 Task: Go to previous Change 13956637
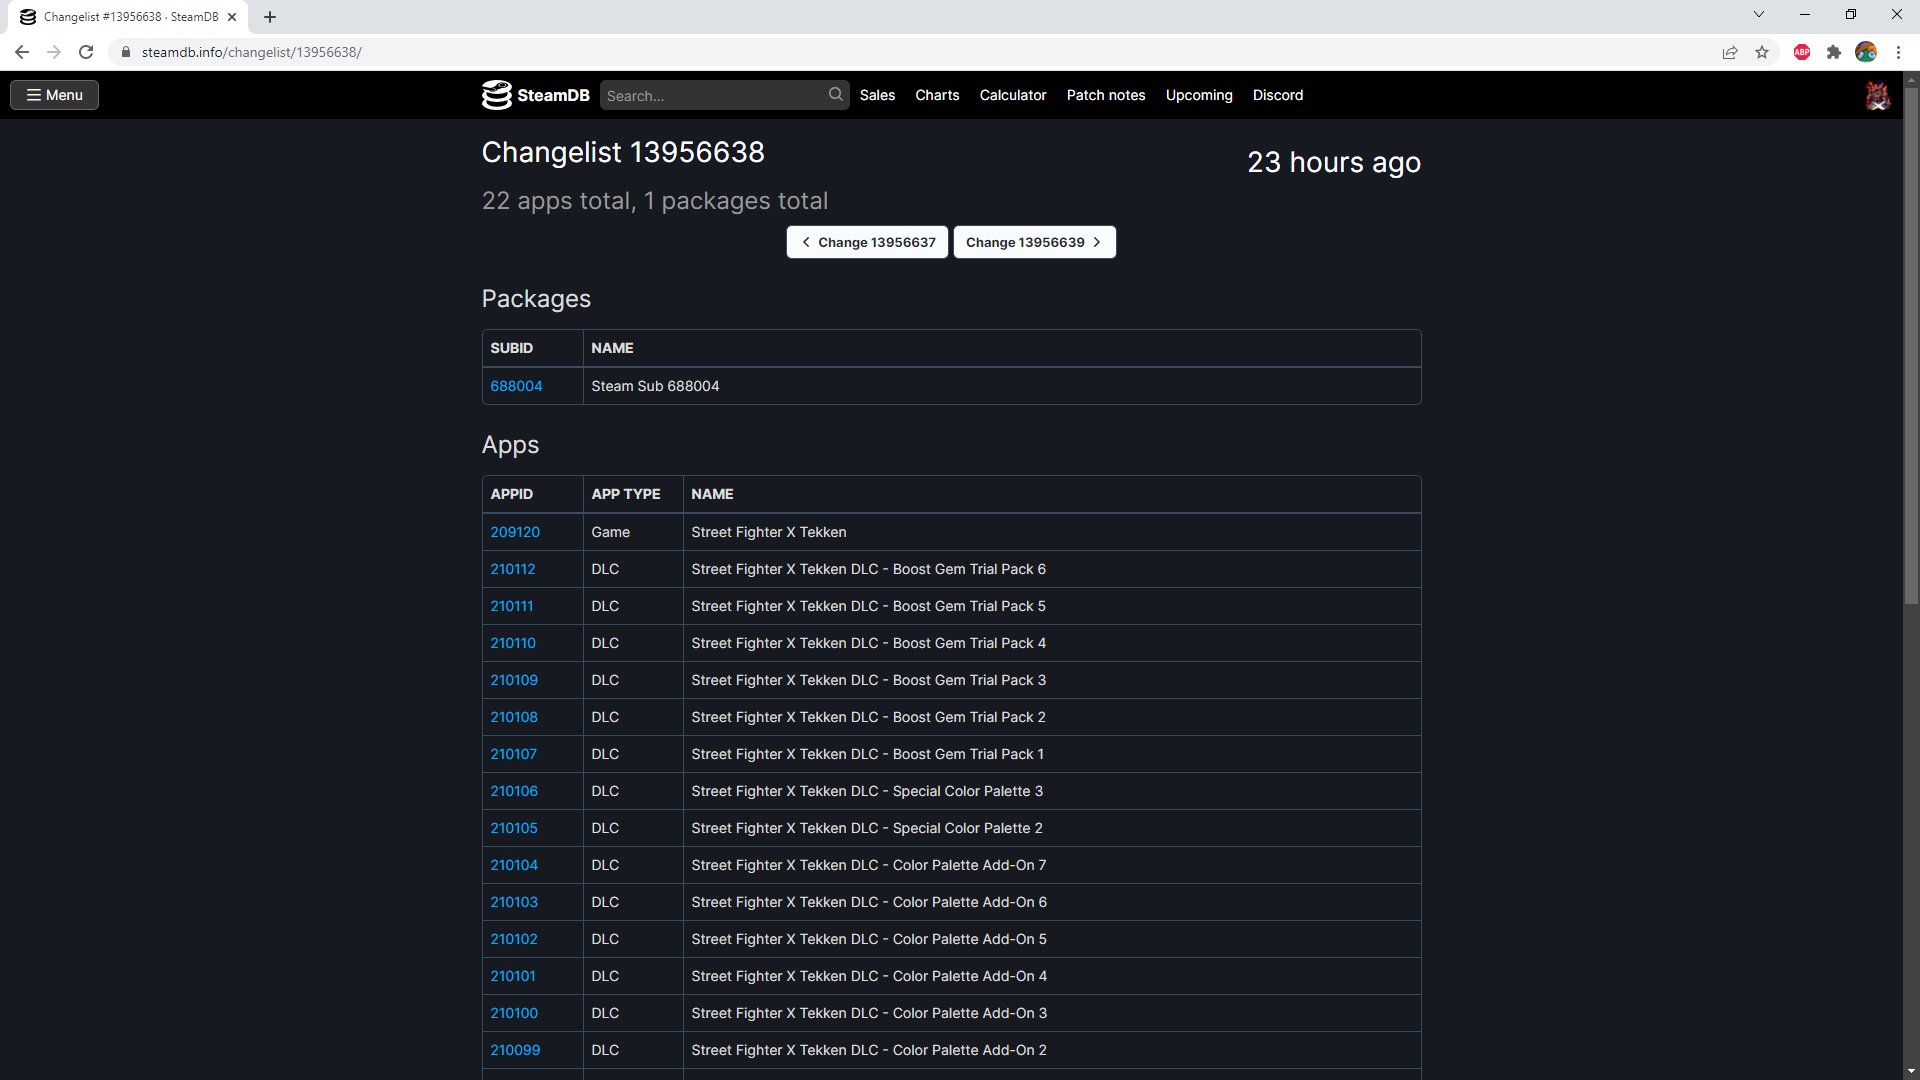pos(867,242)
